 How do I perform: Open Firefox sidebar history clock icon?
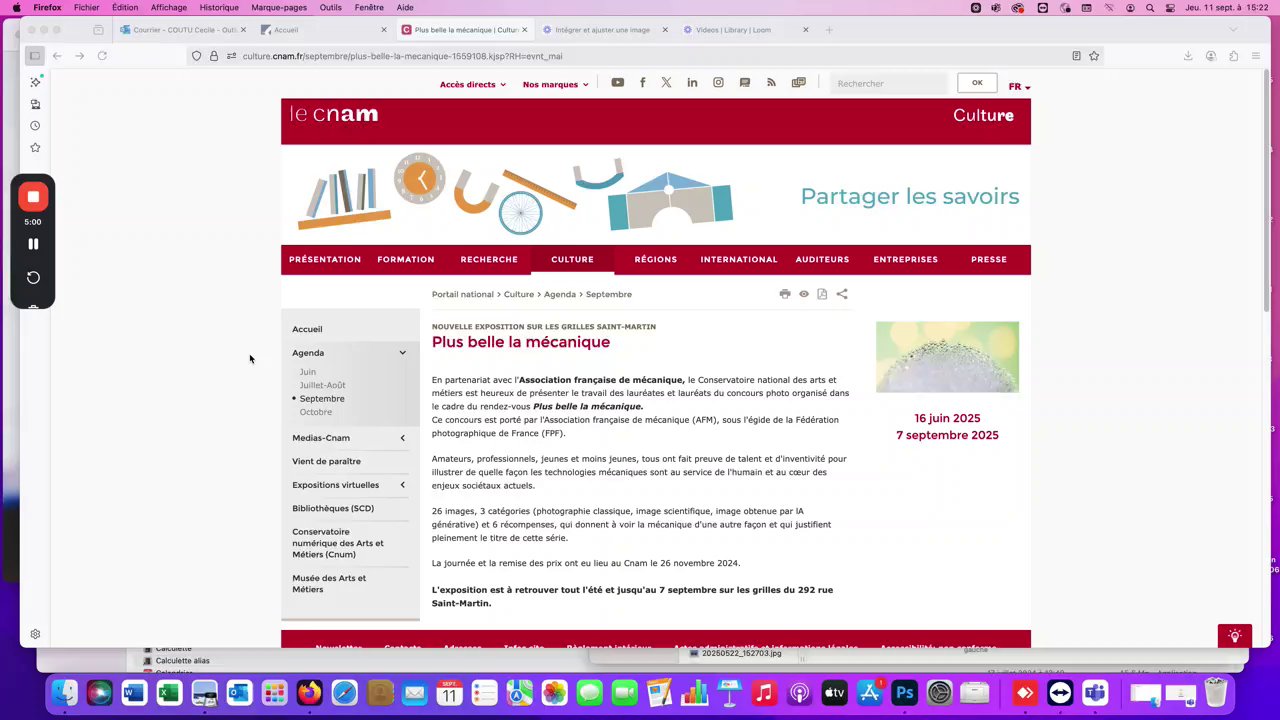point(35,126)
